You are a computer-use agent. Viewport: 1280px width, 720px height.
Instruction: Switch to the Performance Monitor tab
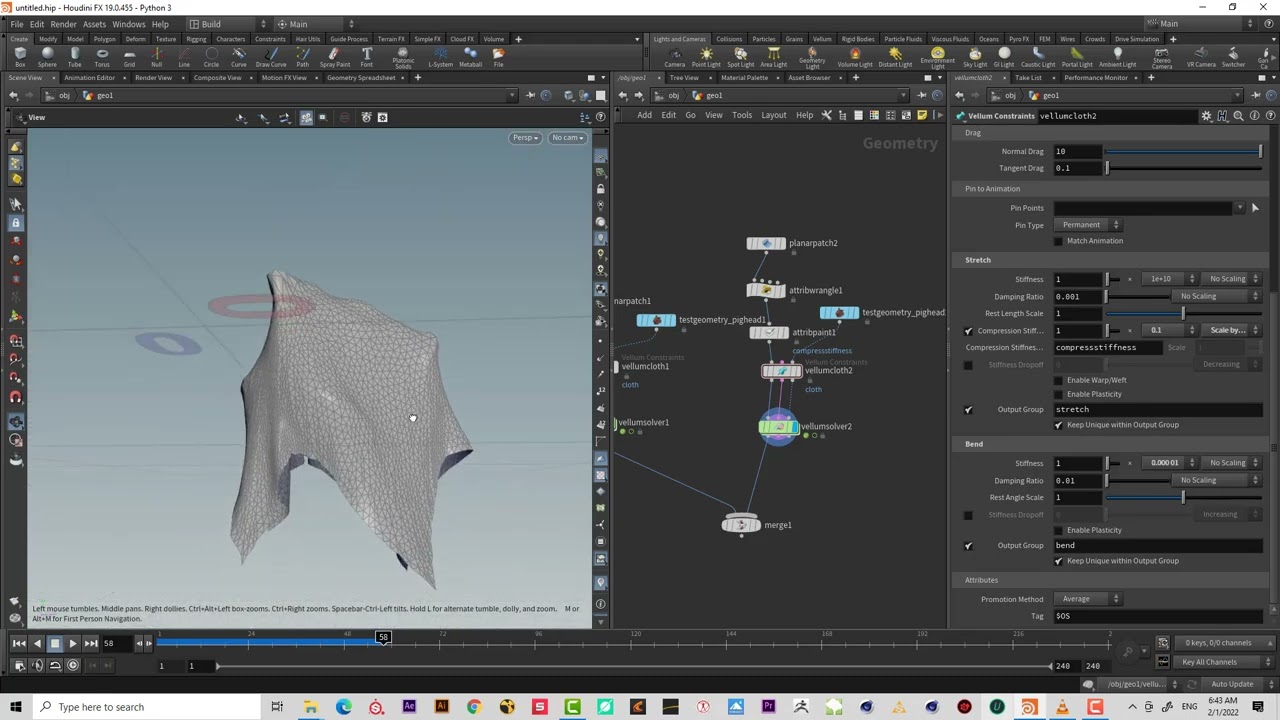point(1096,78)
